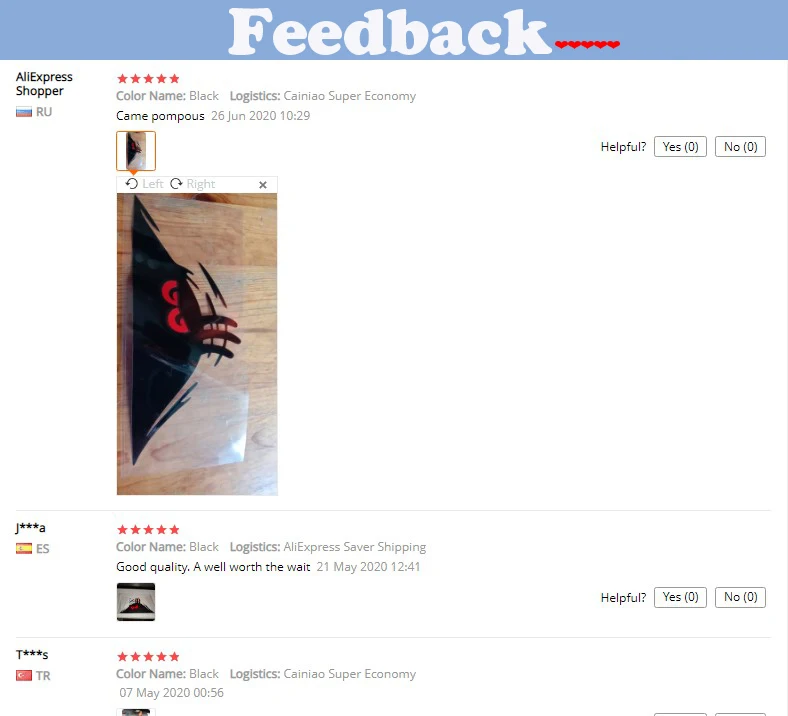Click the five-star rating of first review
This screenshot has height=716, width=788.
point(148,78)
